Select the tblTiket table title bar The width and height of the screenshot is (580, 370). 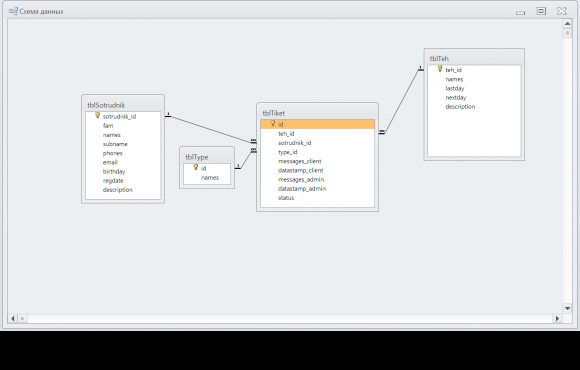pos(317,113)
